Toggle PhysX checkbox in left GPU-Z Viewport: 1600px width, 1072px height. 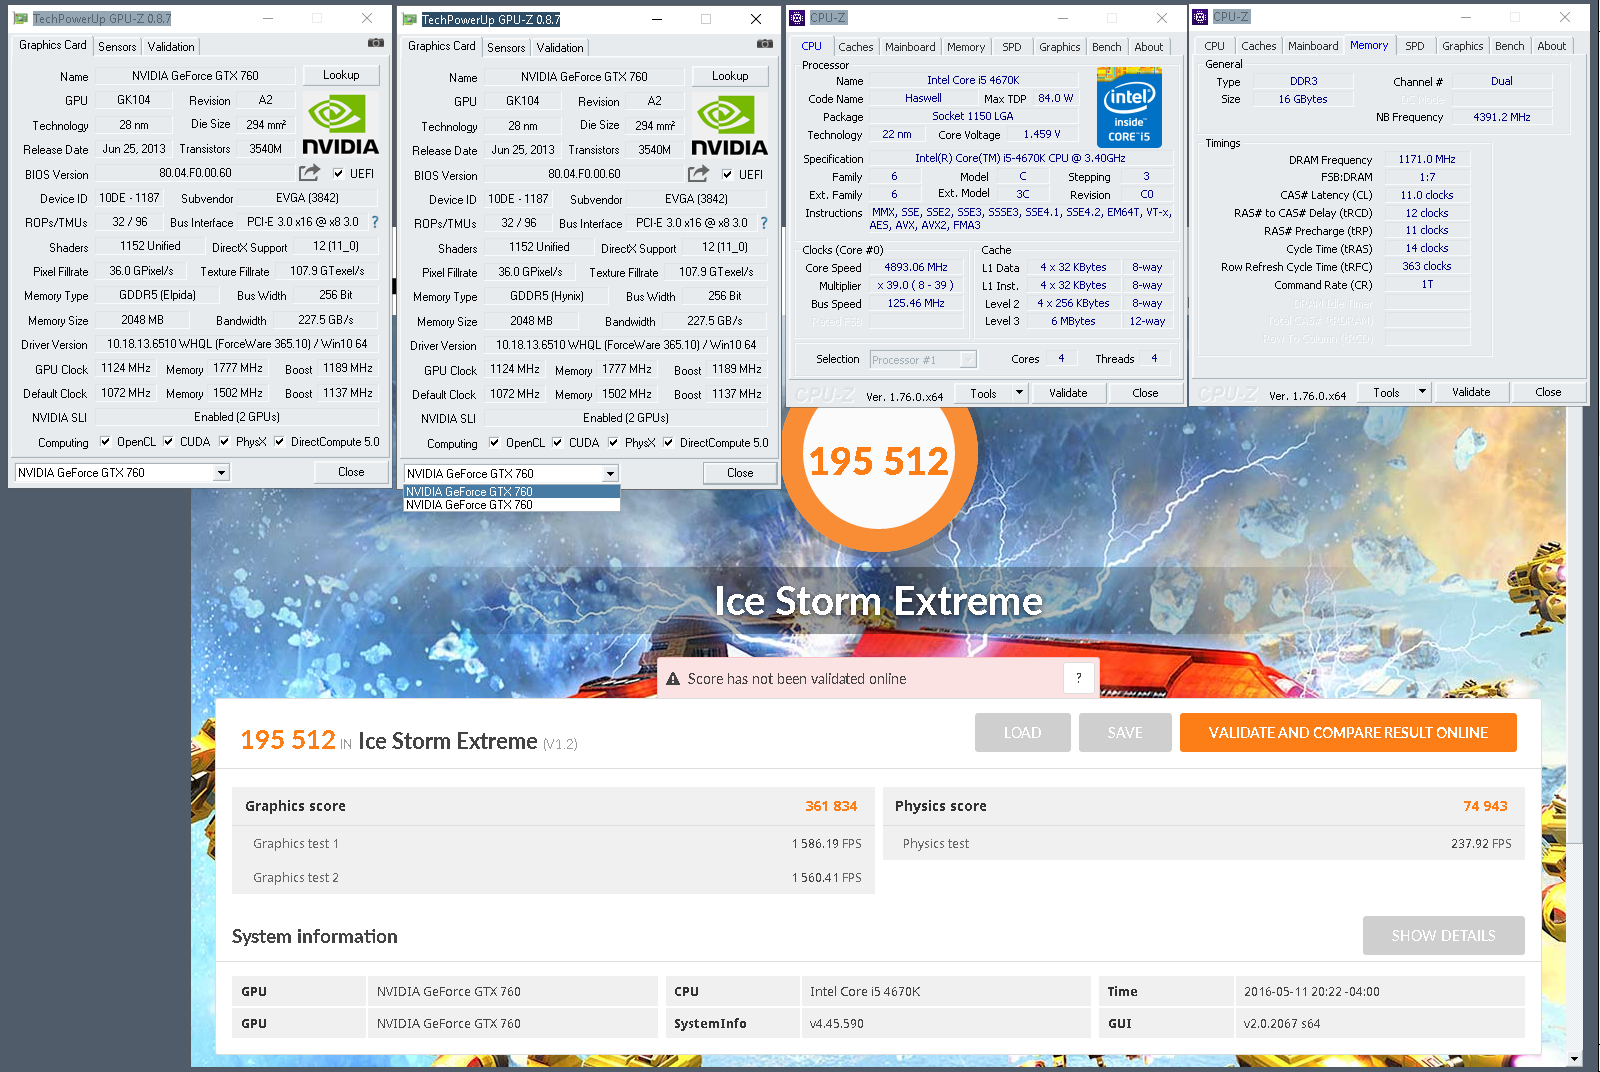pyautogui.click(x=224, y=442)
